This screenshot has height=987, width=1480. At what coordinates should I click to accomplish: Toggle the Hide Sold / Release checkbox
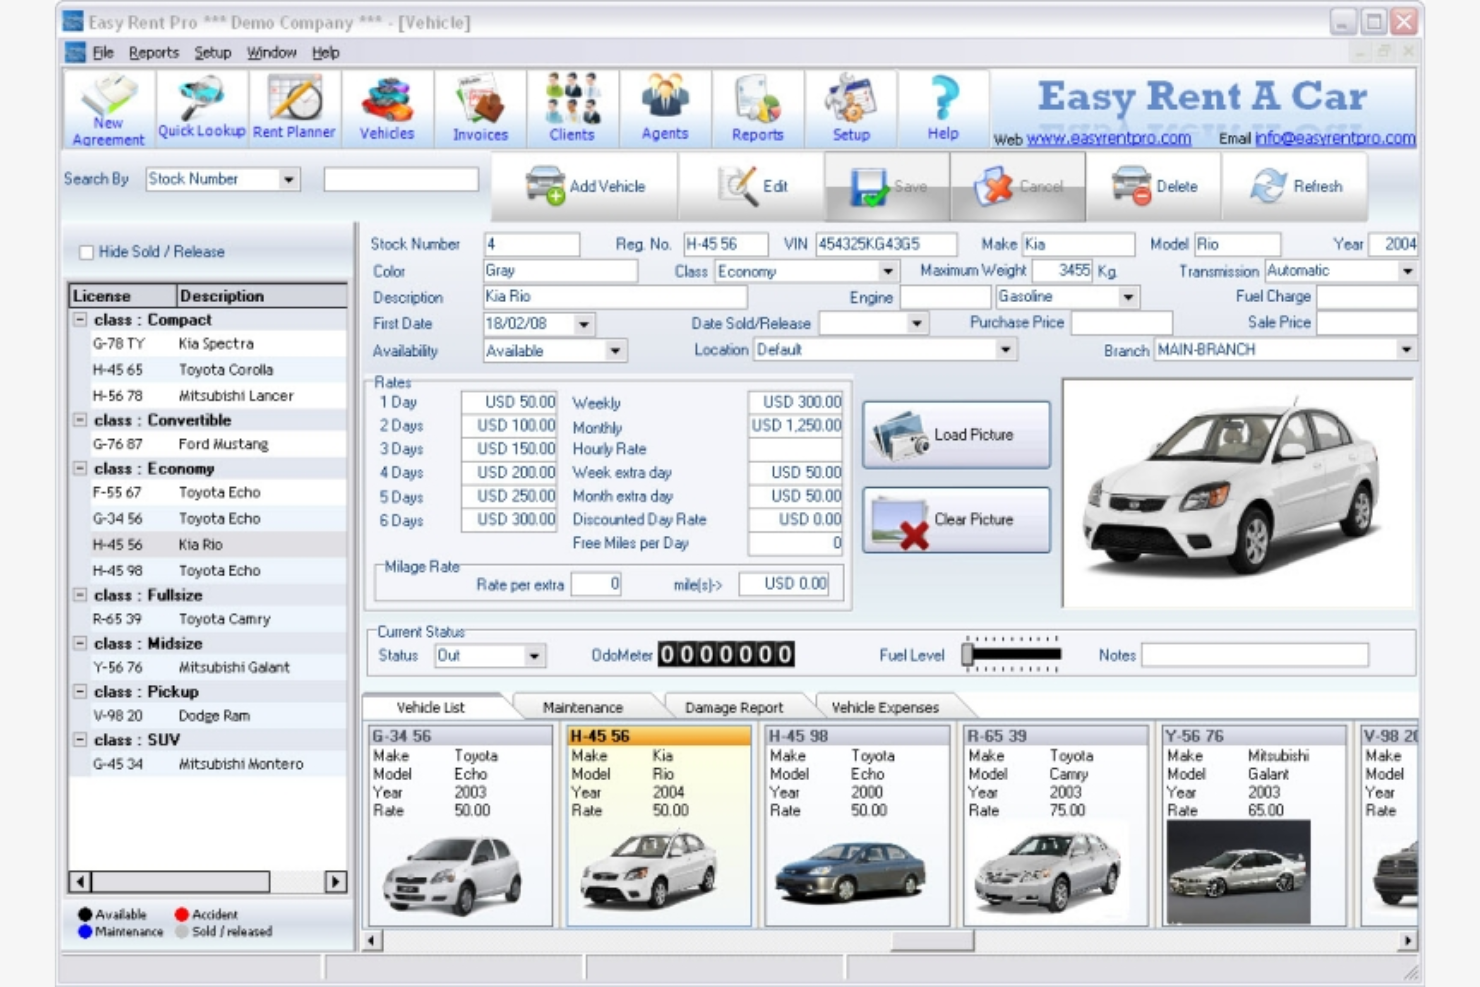pyautogui.click(x=85, y=253)
